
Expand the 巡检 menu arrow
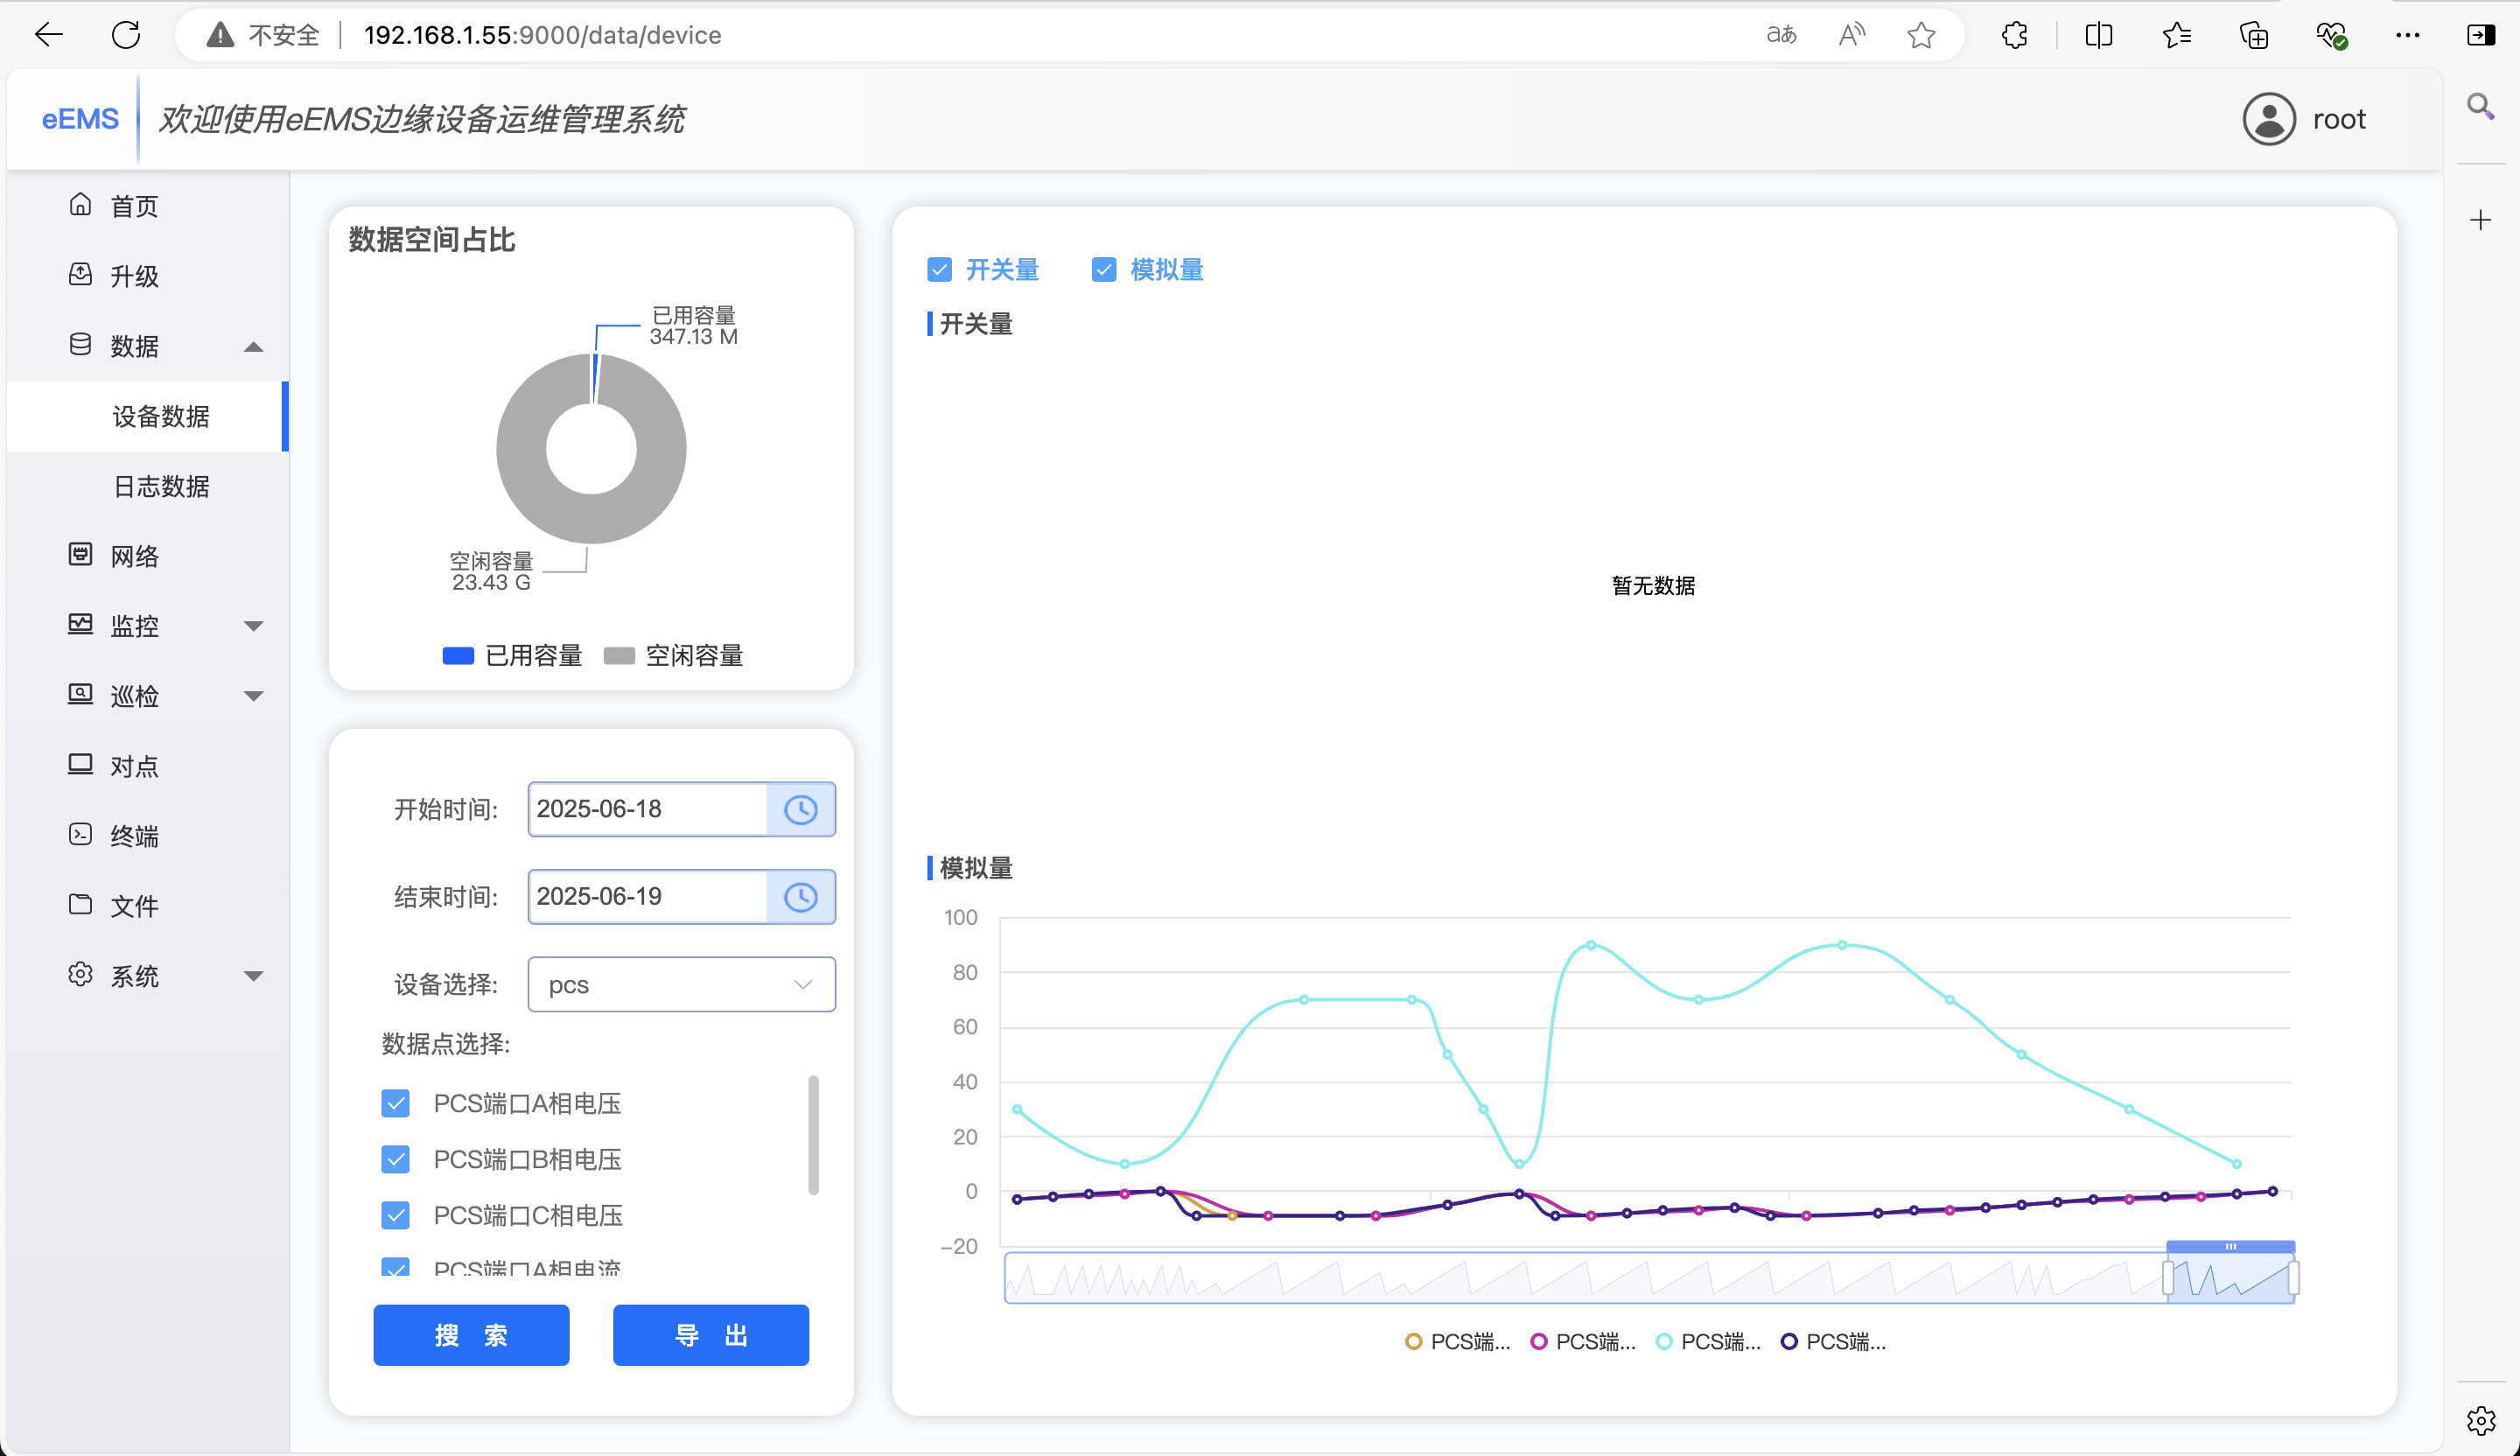click(x=253, y=696)
